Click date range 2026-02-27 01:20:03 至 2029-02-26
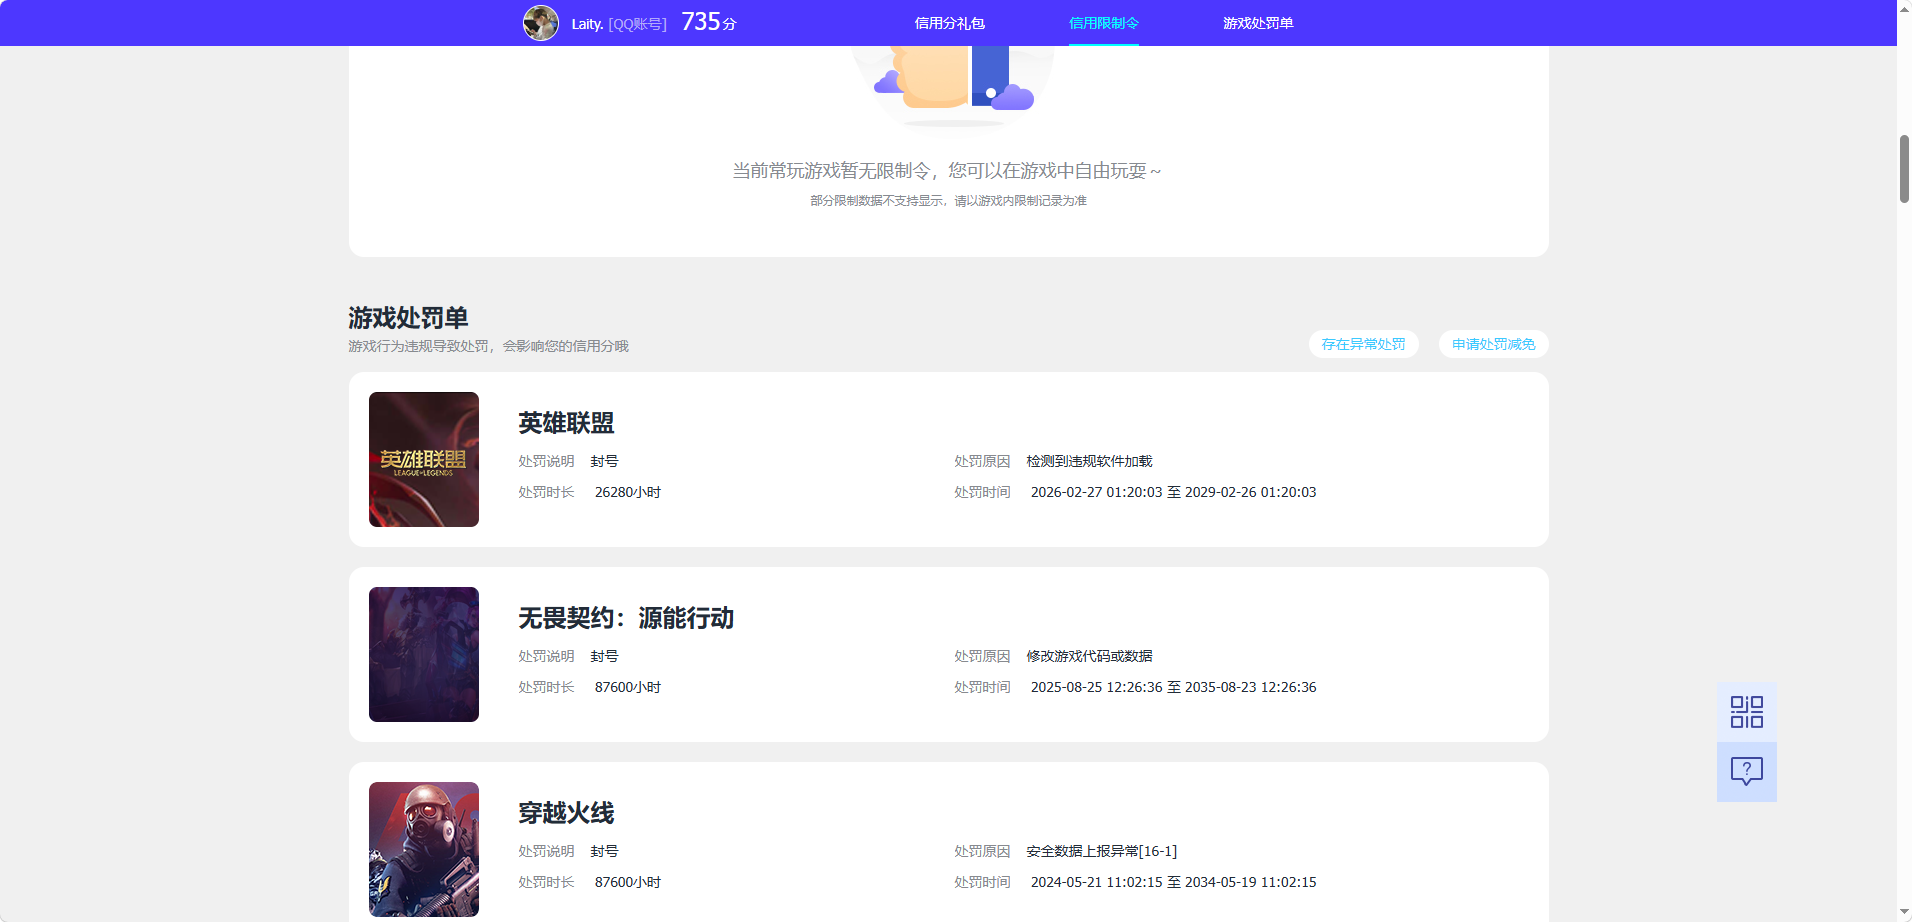The width and height of the screenshot is (1912, 922). click(1173, 492)
